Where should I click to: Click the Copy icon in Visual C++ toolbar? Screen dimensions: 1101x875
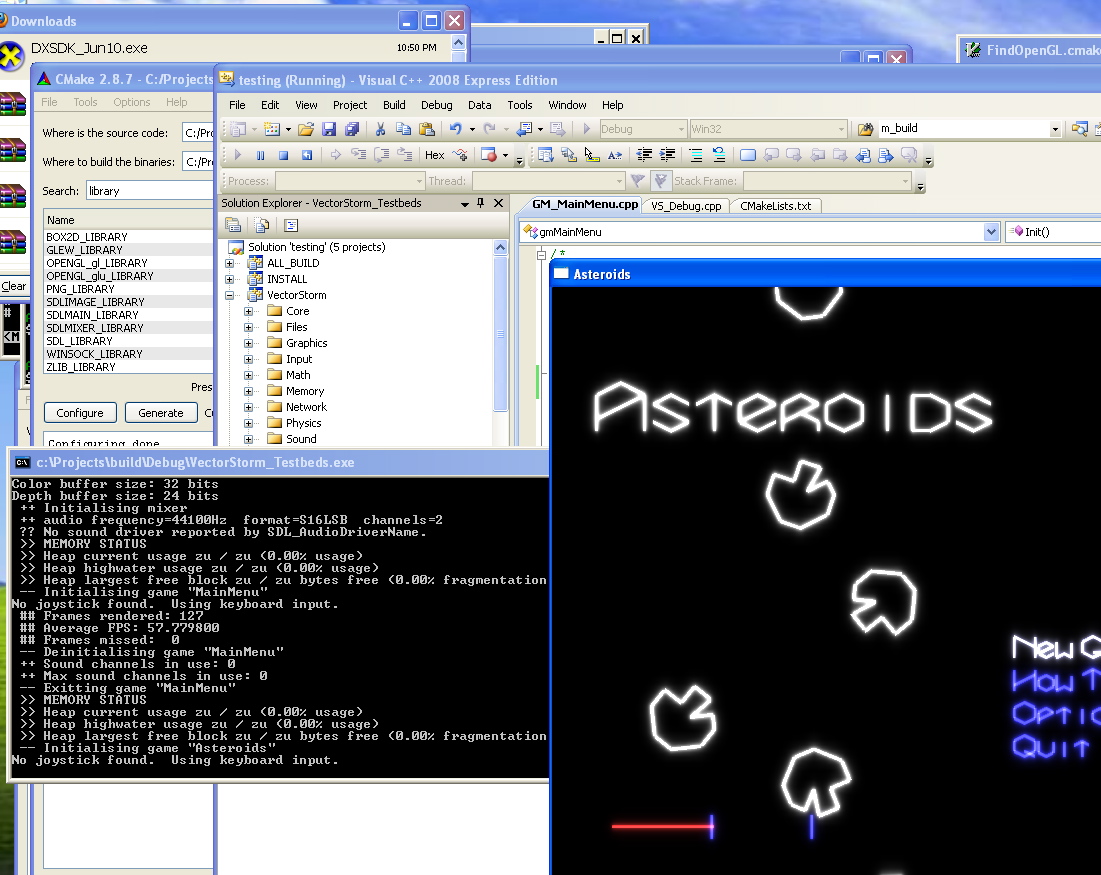tap(403, 129)
